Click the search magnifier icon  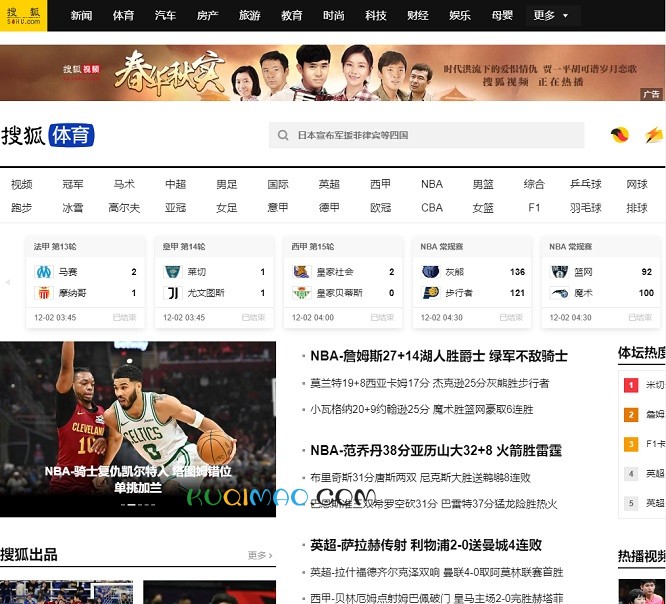point(283,135)
